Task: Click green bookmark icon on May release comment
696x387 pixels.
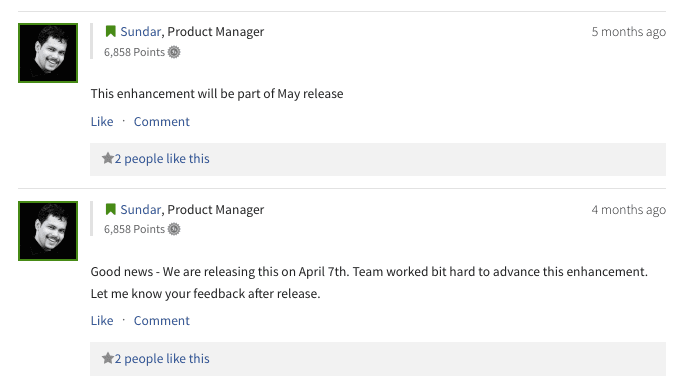Action: pyautogui.click(x=111, y=32)
